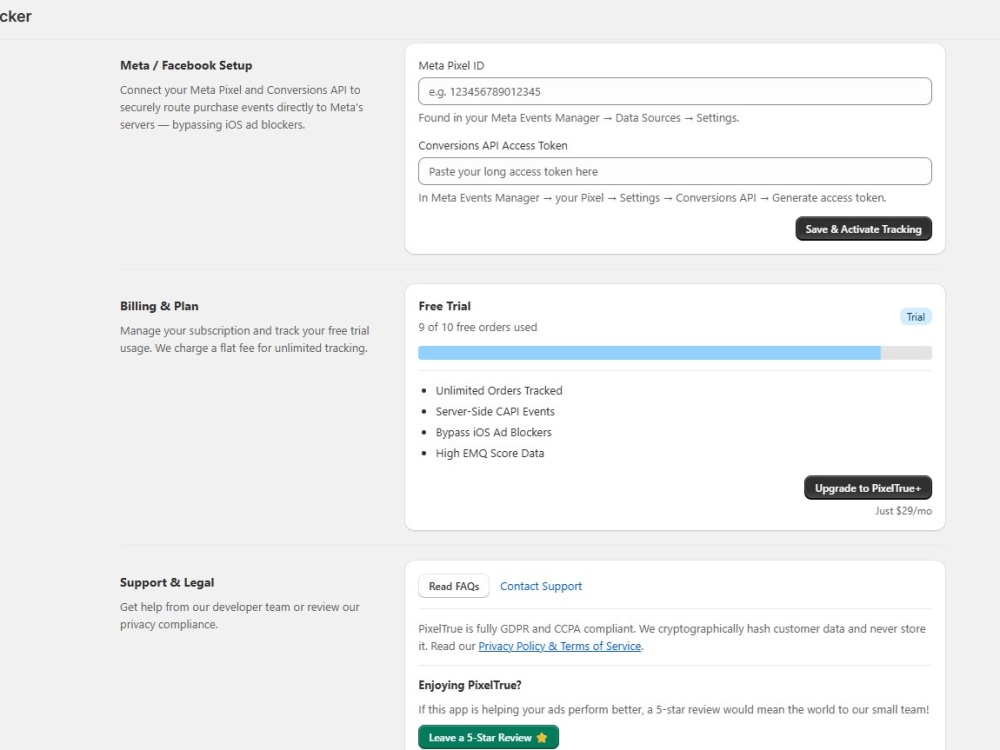Click the Server-Side CAPI Events bullet
This screenshot has width=1000, height=750.
495,411
